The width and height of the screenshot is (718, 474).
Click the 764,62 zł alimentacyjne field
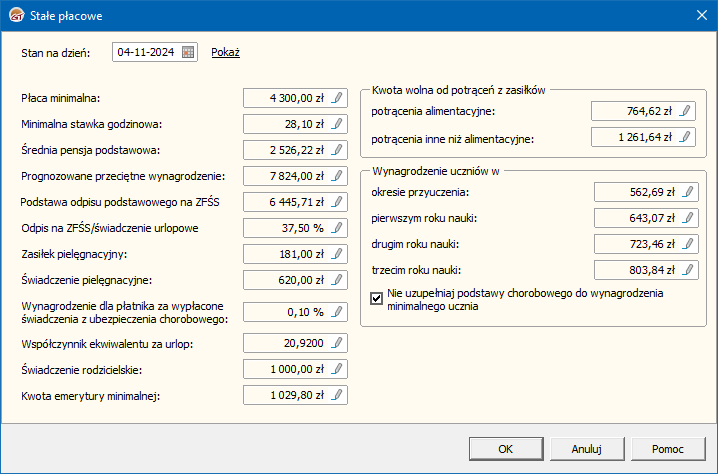(643, 111)
